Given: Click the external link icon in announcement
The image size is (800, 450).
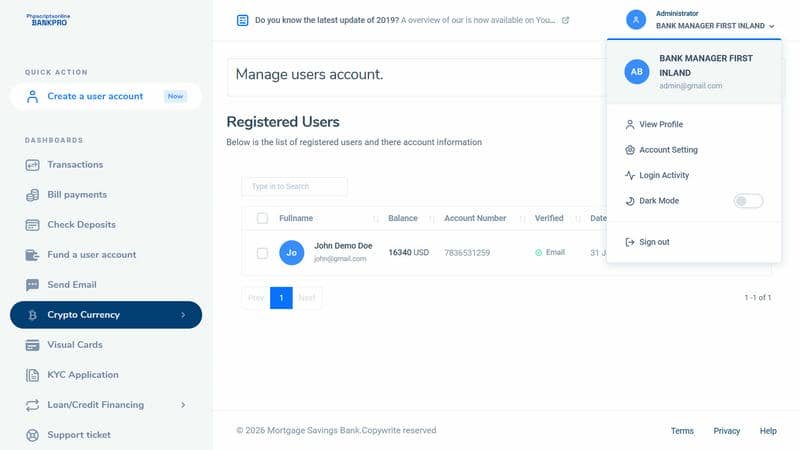Looking at the screenshot, I should pos(565,20).
